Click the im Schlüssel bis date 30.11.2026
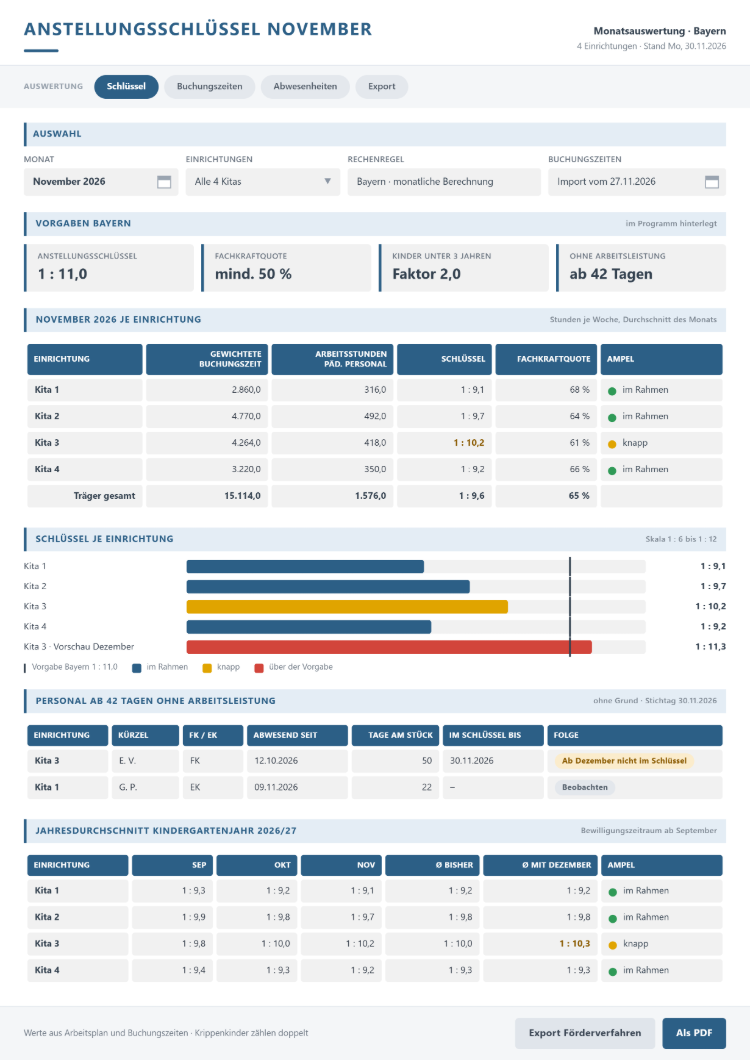The width and height of the screenshot is (750, 1060). [x=471, y=761]
